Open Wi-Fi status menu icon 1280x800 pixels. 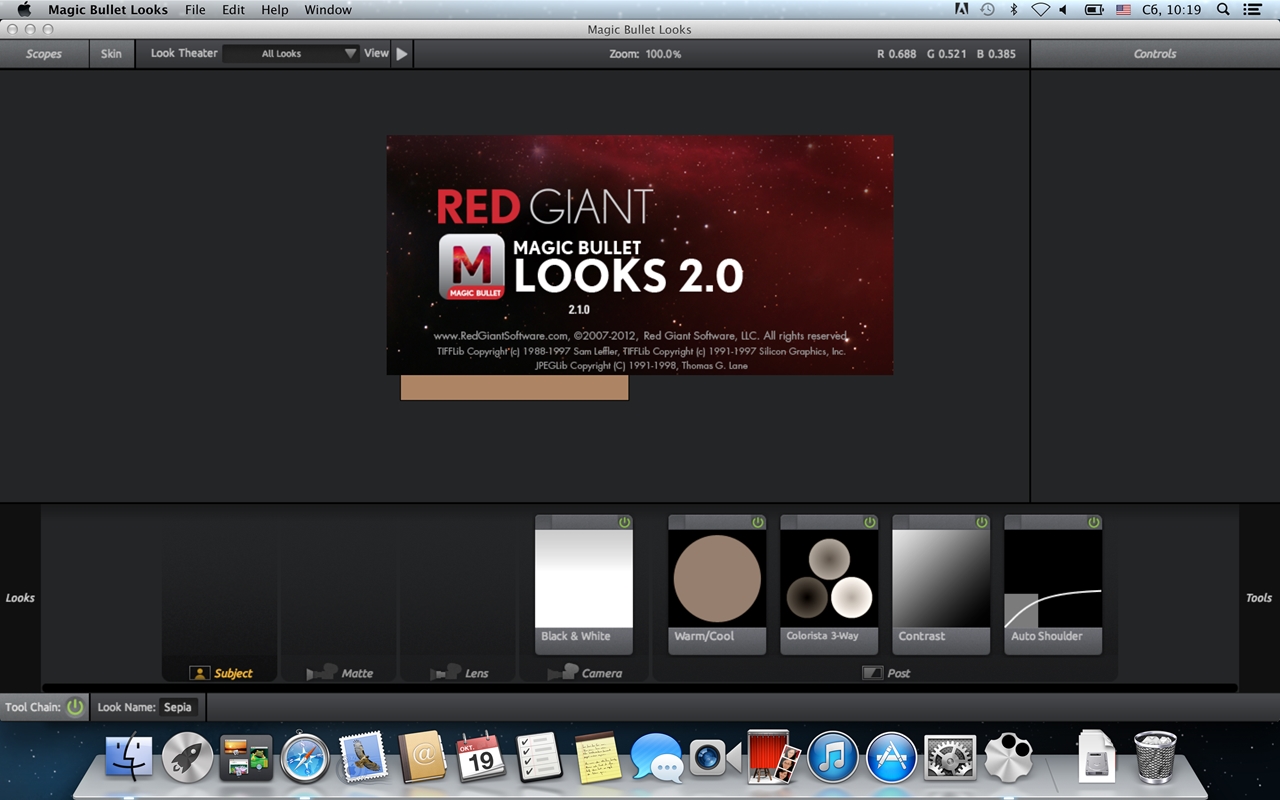coord(1040,10)
